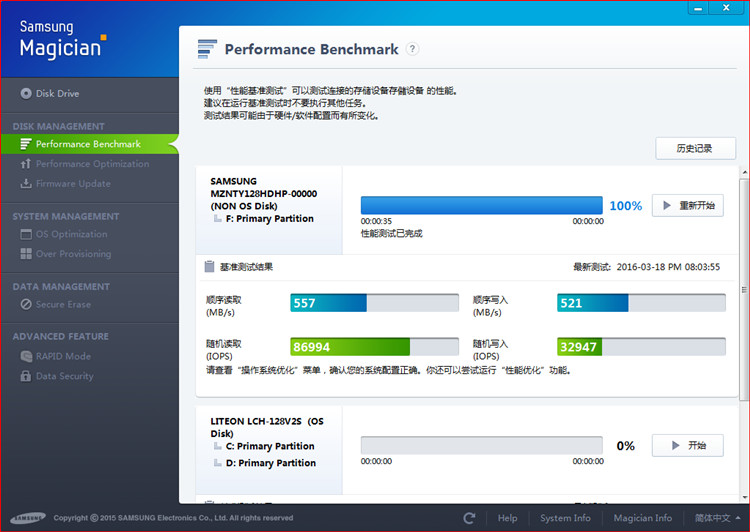Screen dimensions: 750x532
Task: Open Help in the footer
Action: tap(507, 518)
